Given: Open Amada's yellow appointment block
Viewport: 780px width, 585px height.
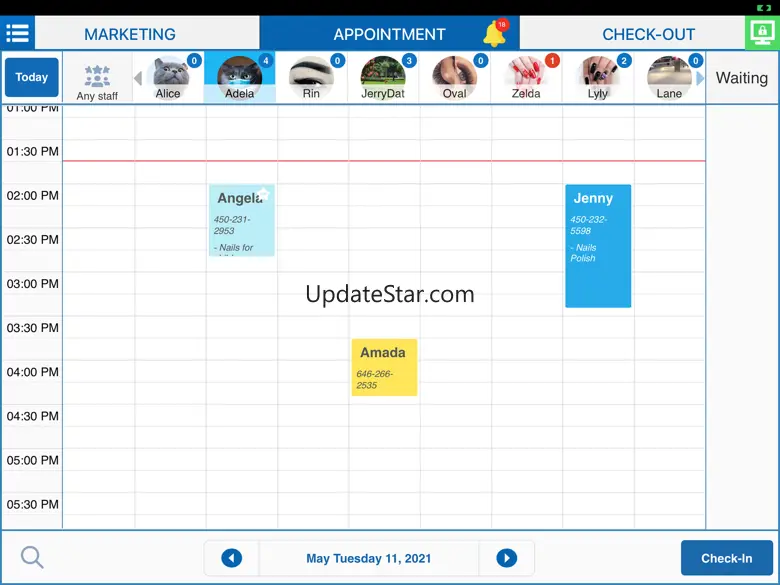Looking at the screenshot, I should pyautogui.click(x=384, y=367).
